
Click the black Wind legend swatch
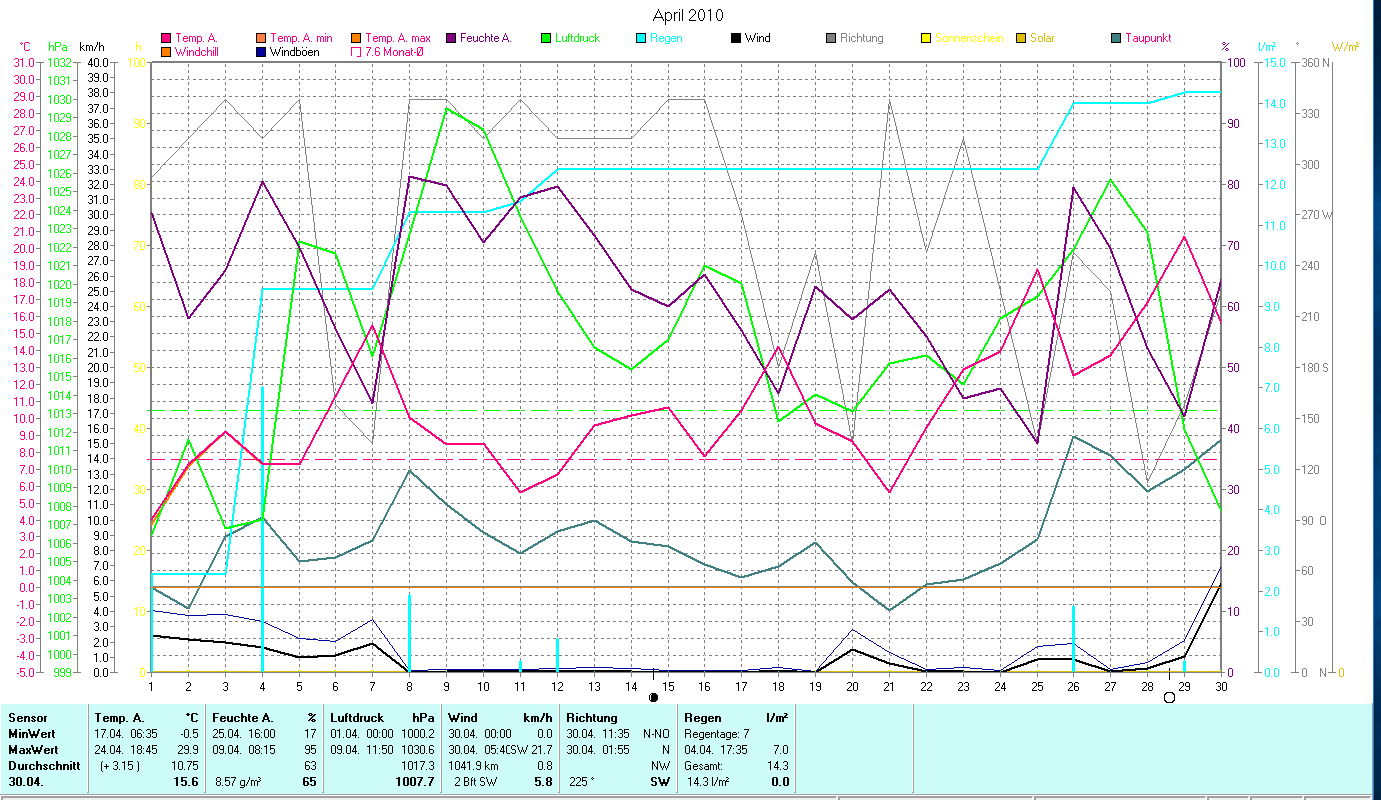pyautogui.click(x=736, y=38)
